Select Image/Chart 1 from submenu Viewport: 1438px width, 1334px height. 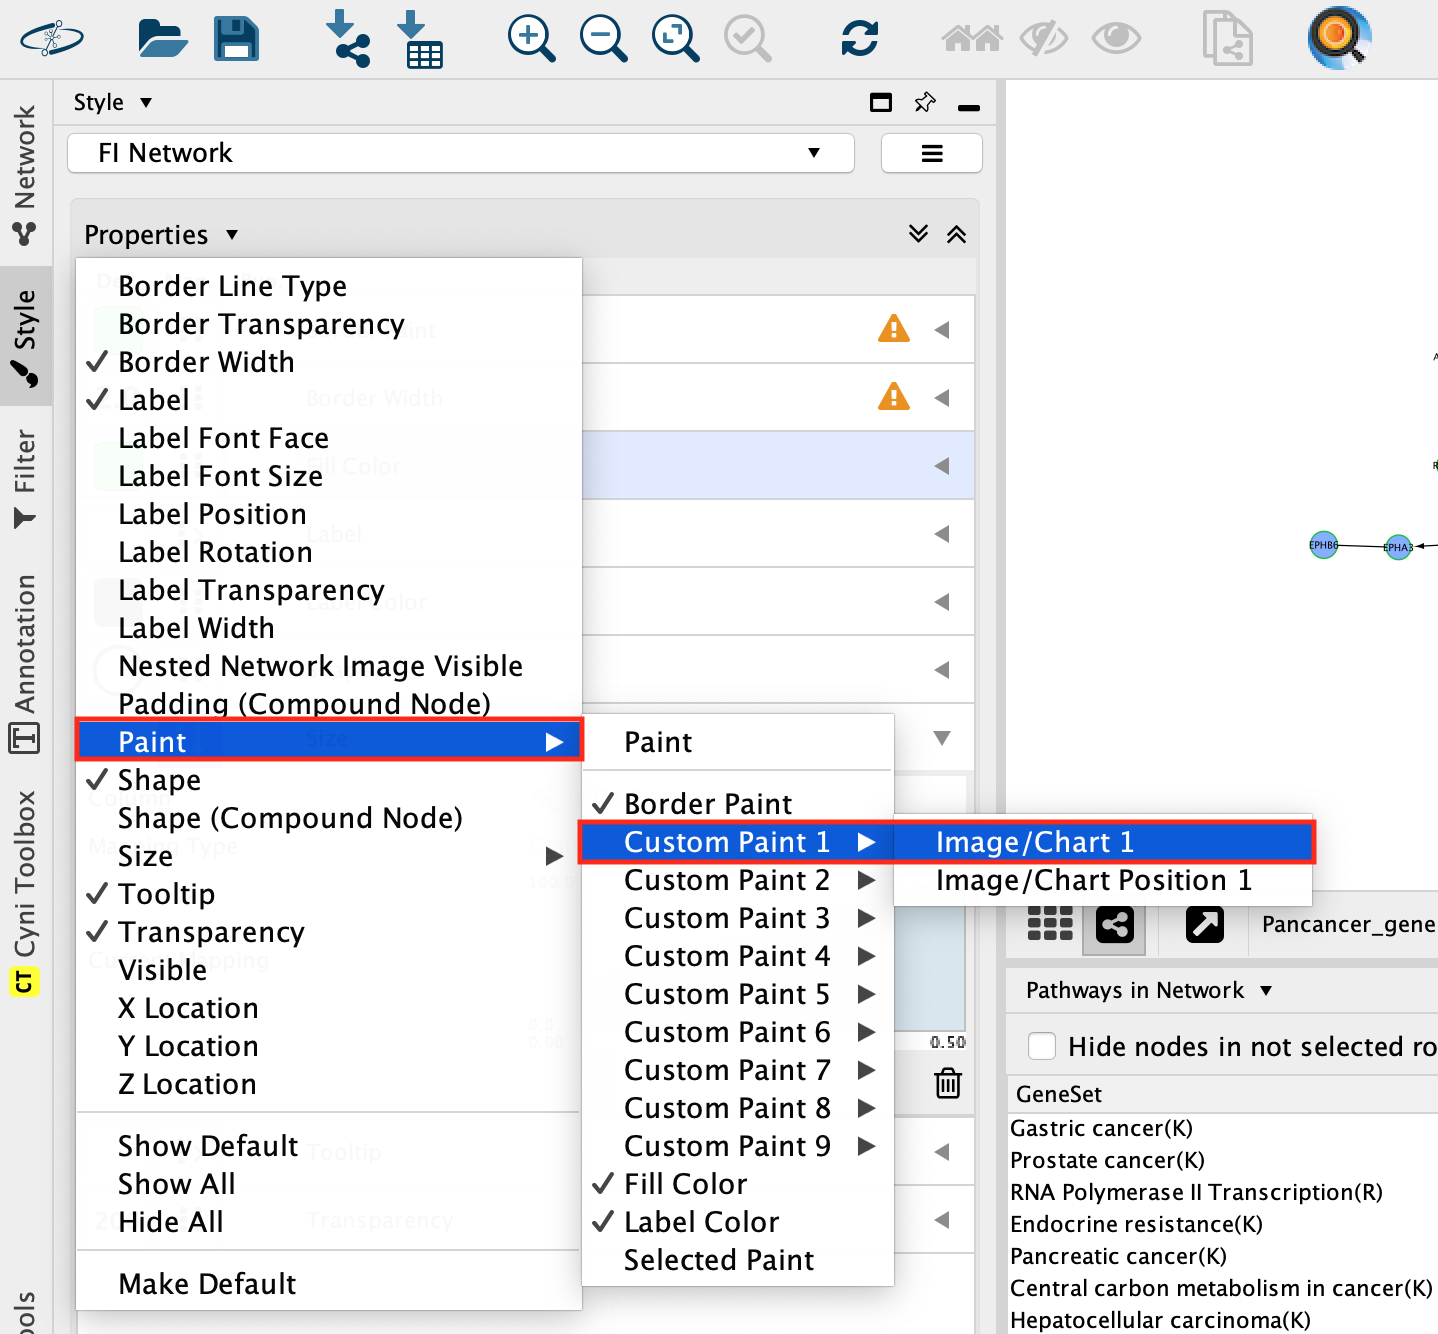click(1034, 842)
